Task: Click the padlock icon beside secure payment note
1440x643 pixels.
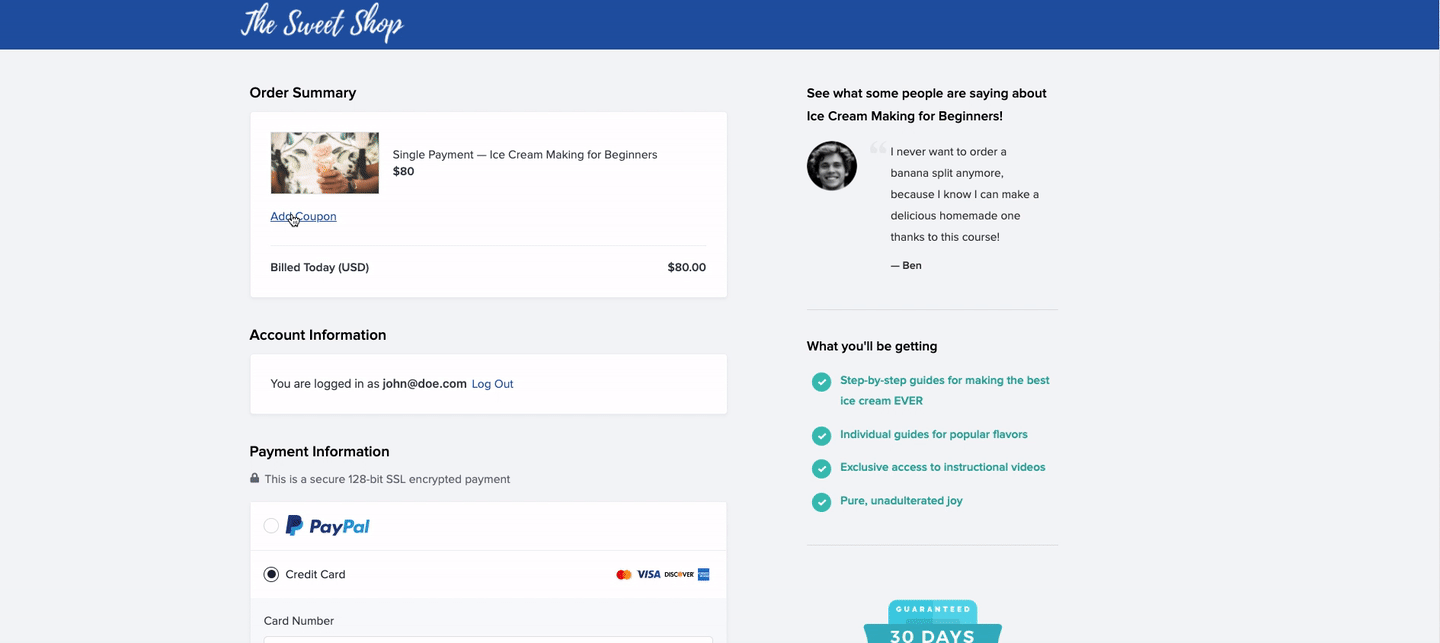Action: click(255, 478)
